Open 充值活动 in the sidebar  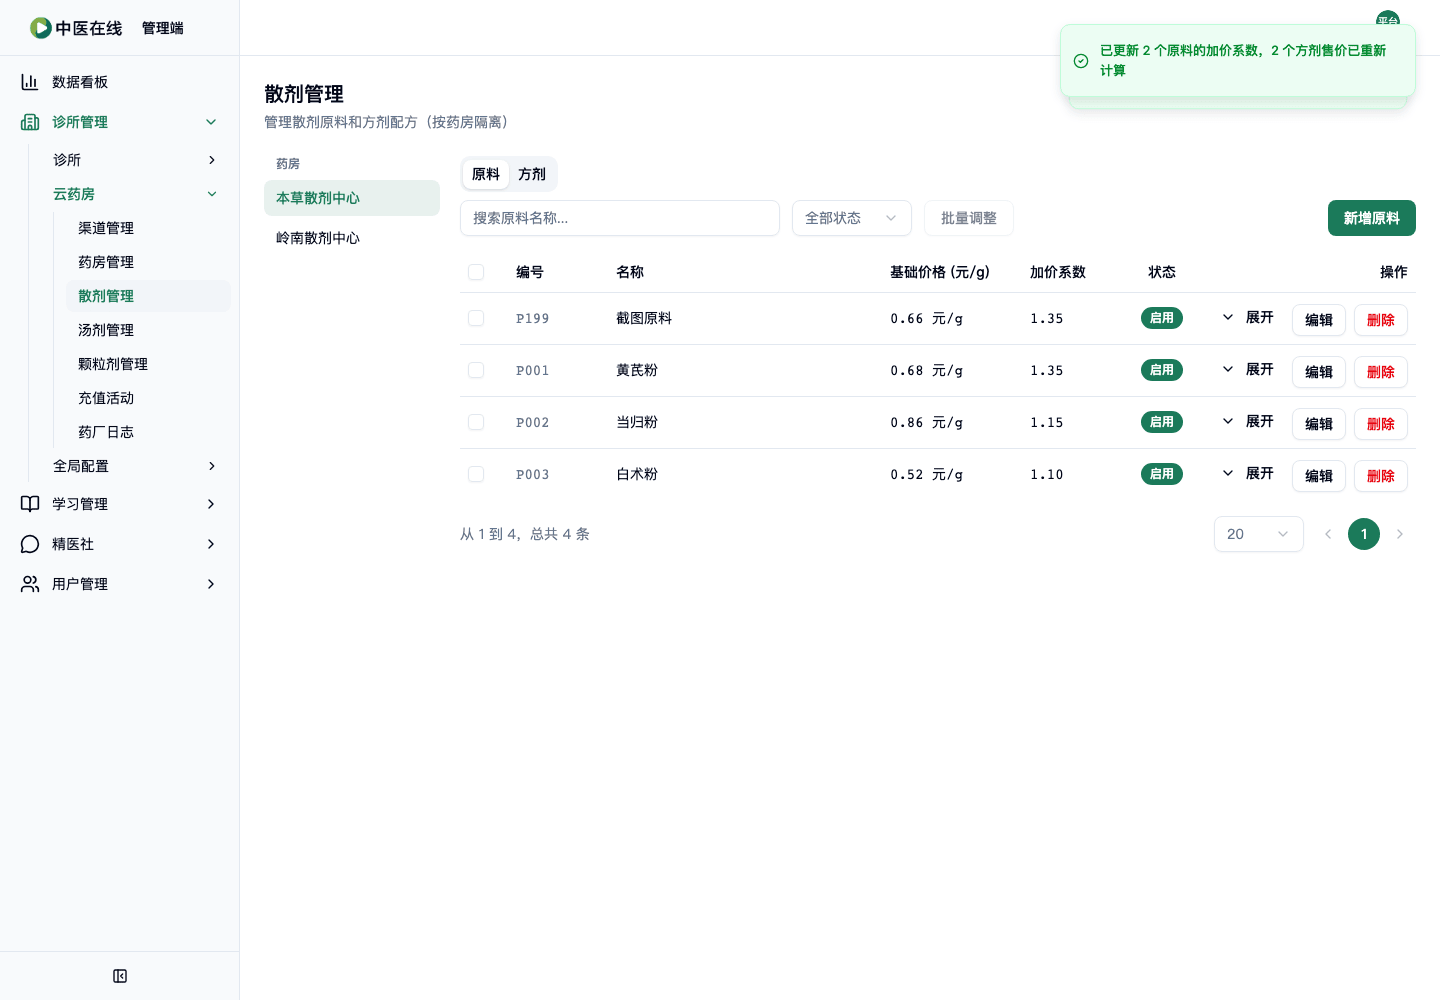[x=148, y=398]
